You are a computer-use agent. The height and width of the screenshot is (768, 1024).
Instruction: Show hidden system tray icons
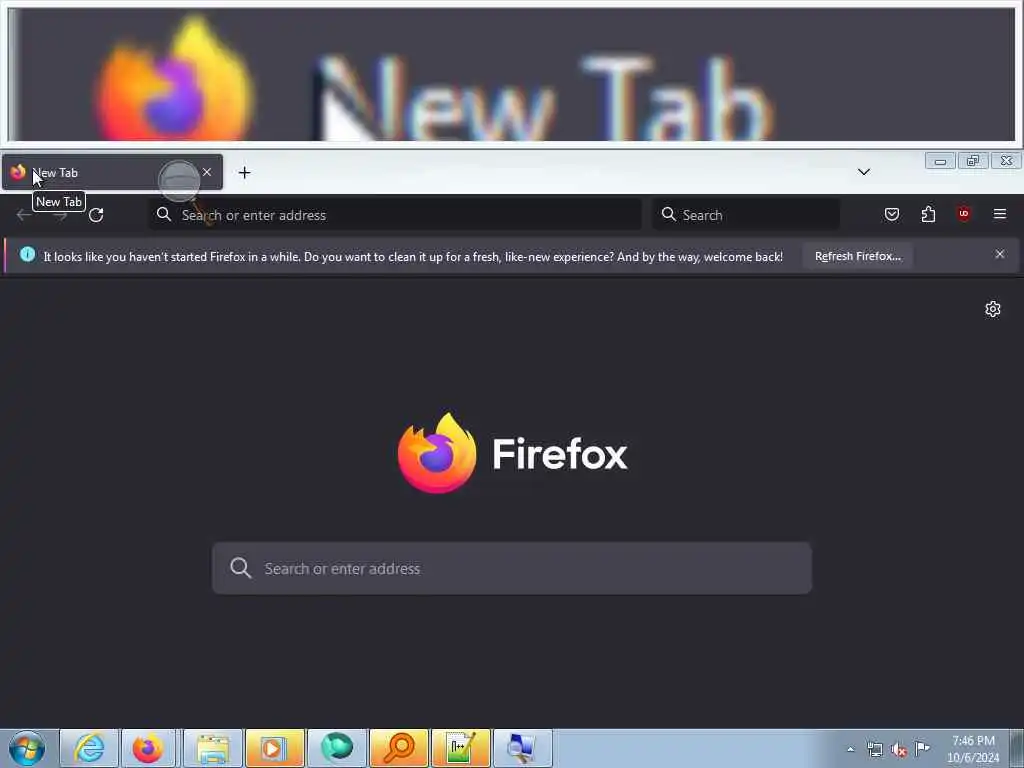tap(850, 749)
